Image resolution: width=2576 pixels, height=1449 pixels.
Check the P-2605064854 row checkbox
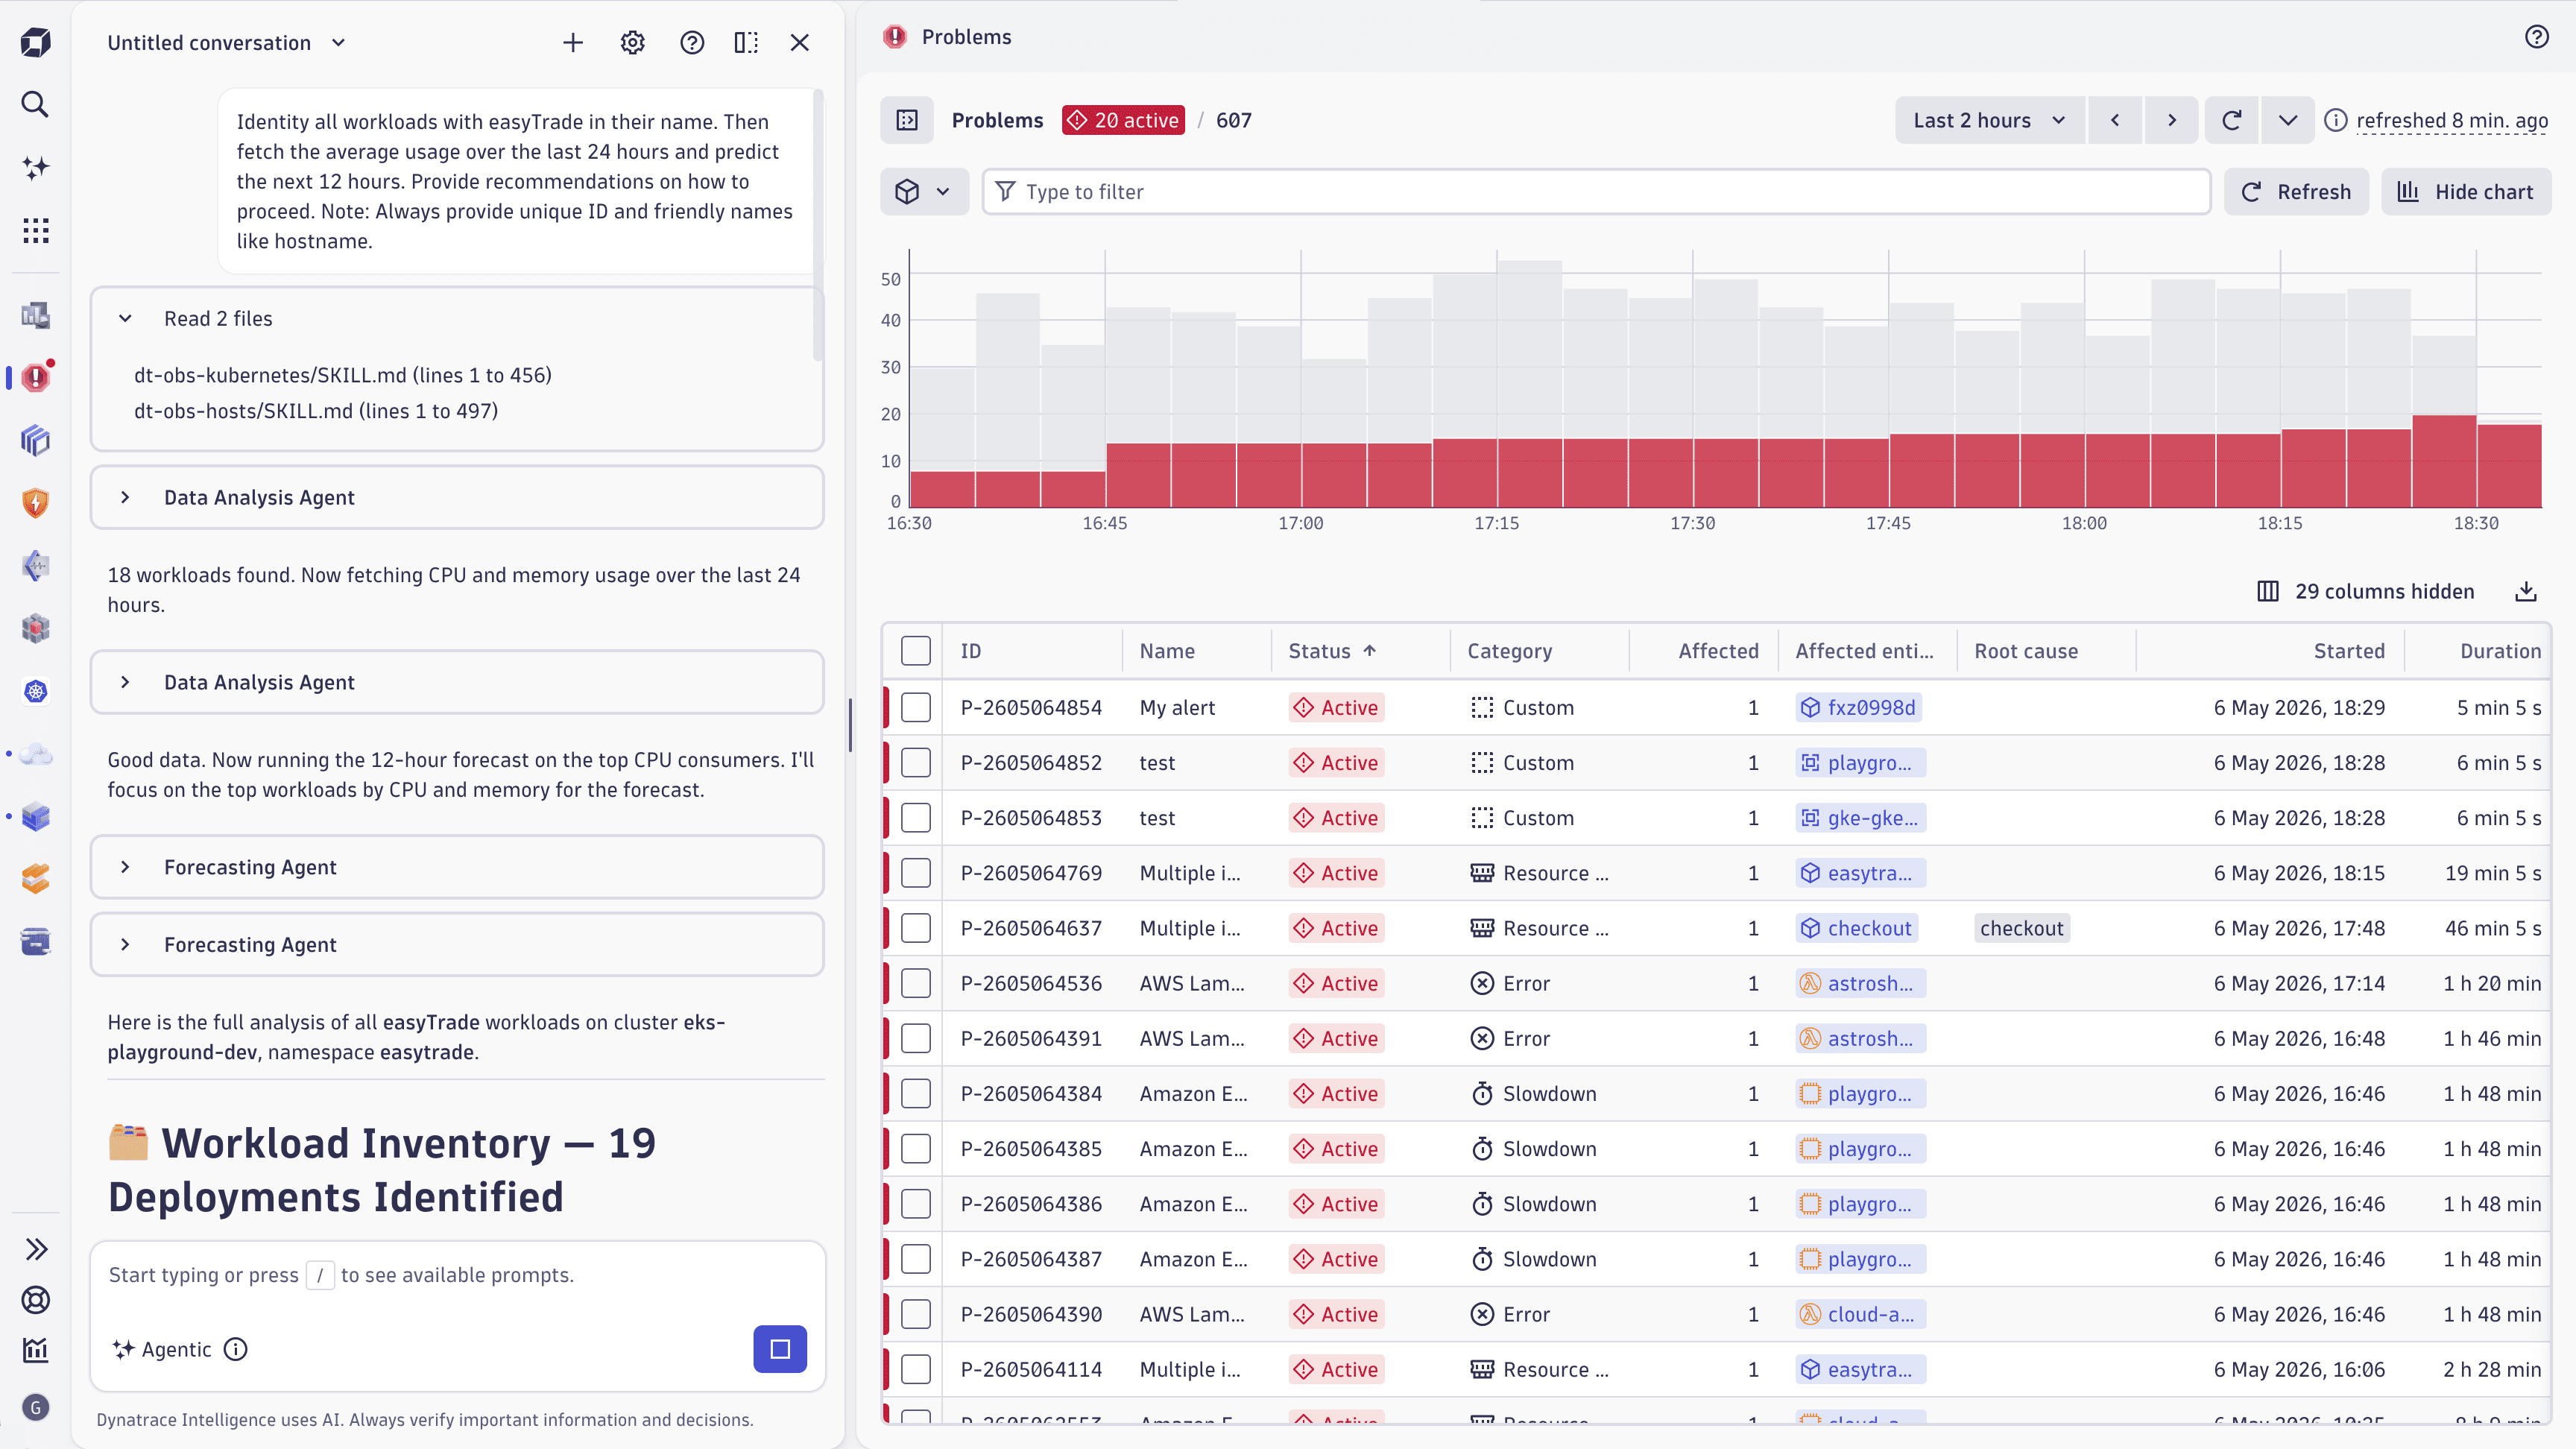[916, 707]
